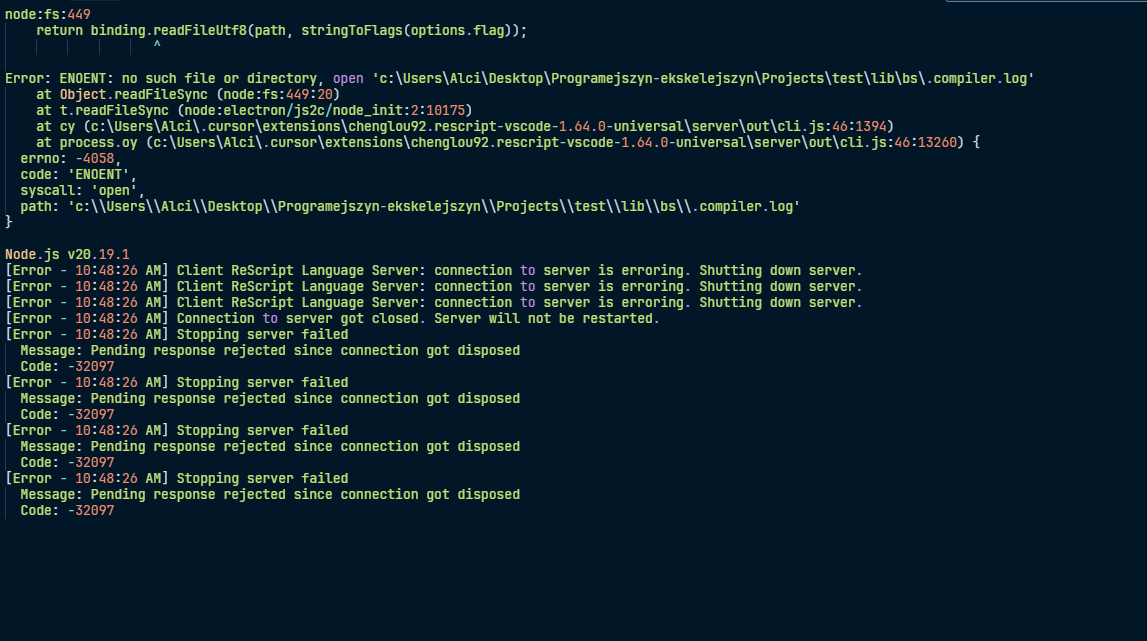Image resolution: width=1147 pixels, height=641 pixels.
Task: Click the binding.readFileUtf8 return statement line
Action: click(x=281, y=30)
